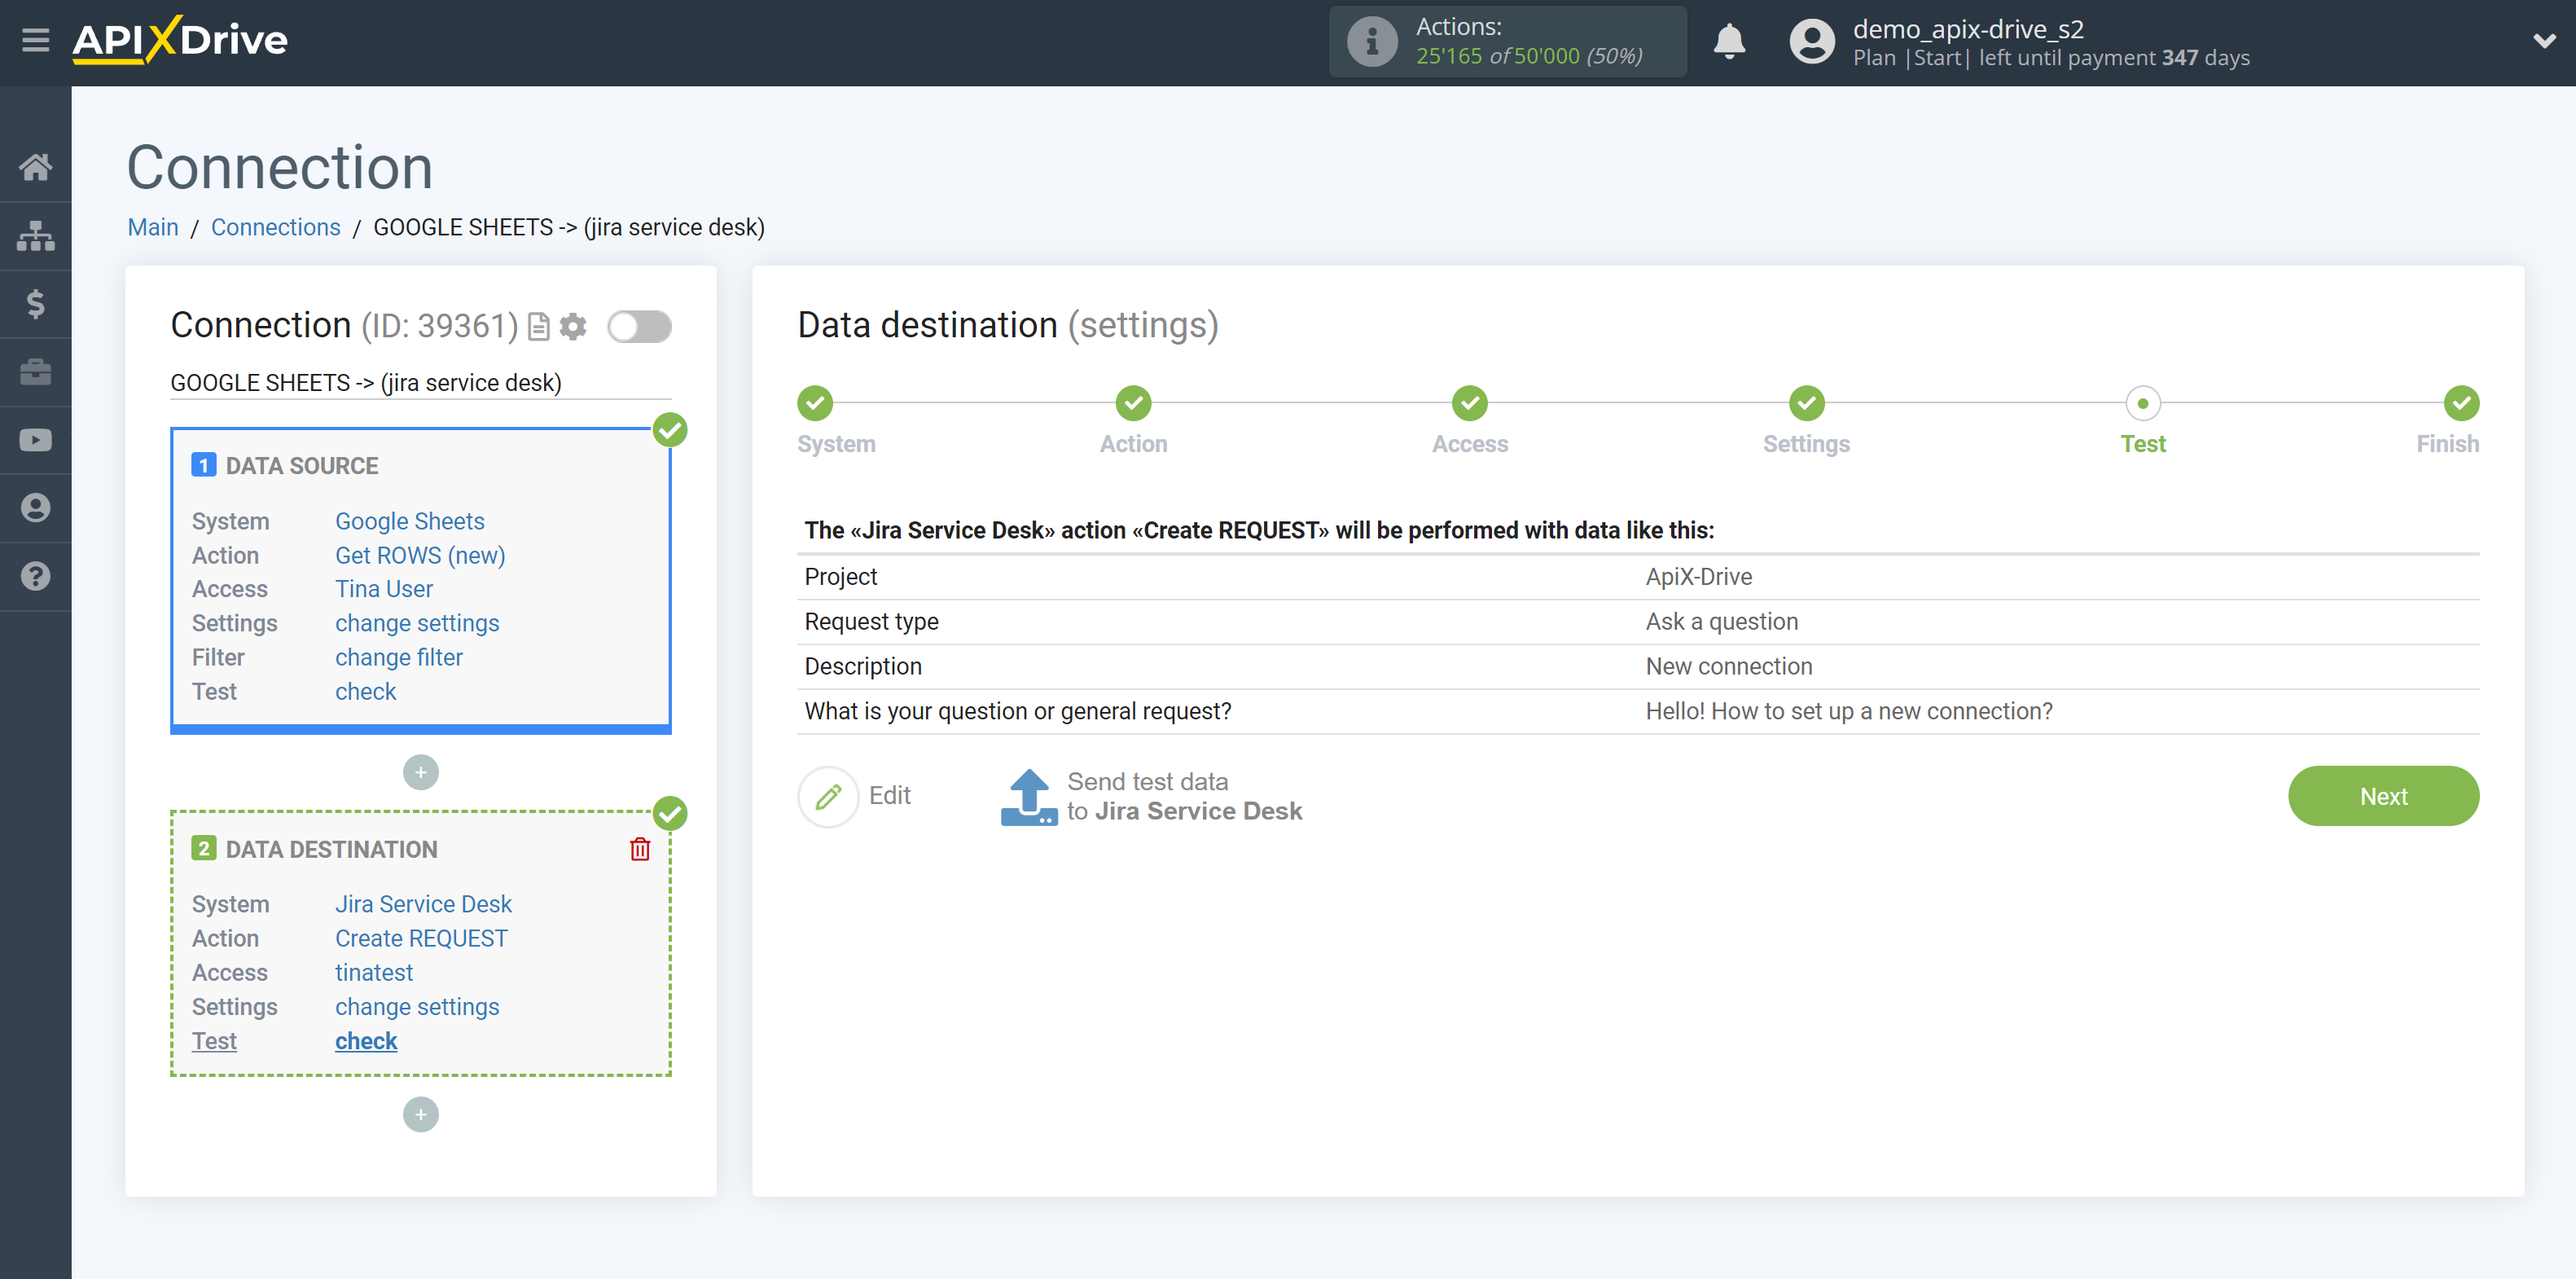Click Send test data upload icon

1029,797
